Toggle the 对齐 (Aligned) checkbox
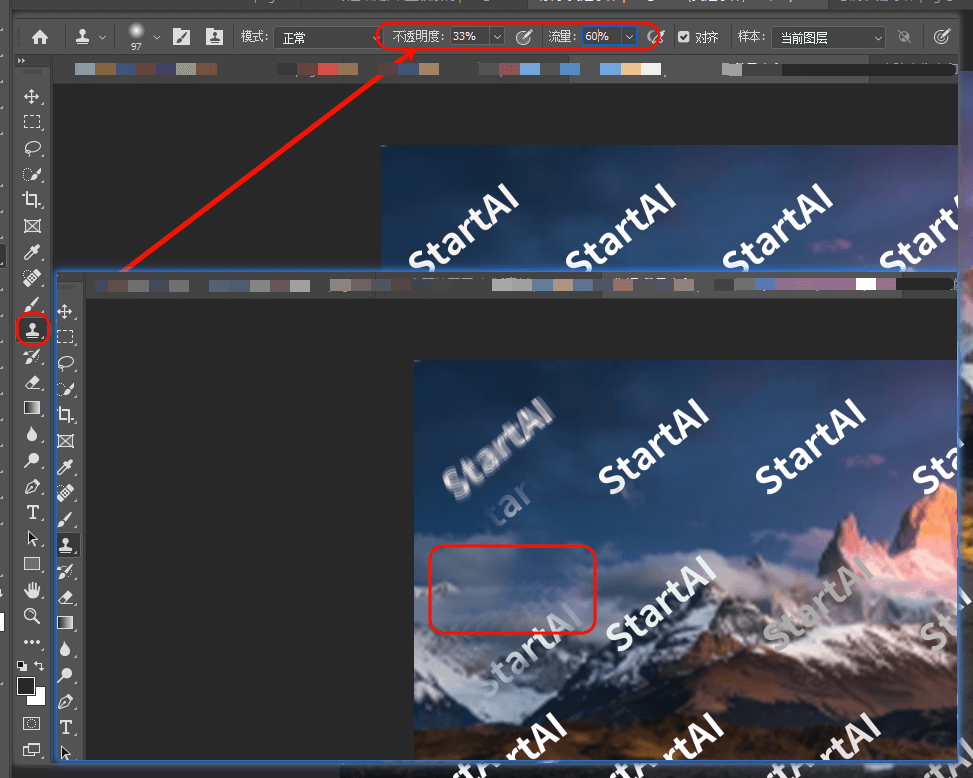The image size is (973, 778). (x=684, y=37)
